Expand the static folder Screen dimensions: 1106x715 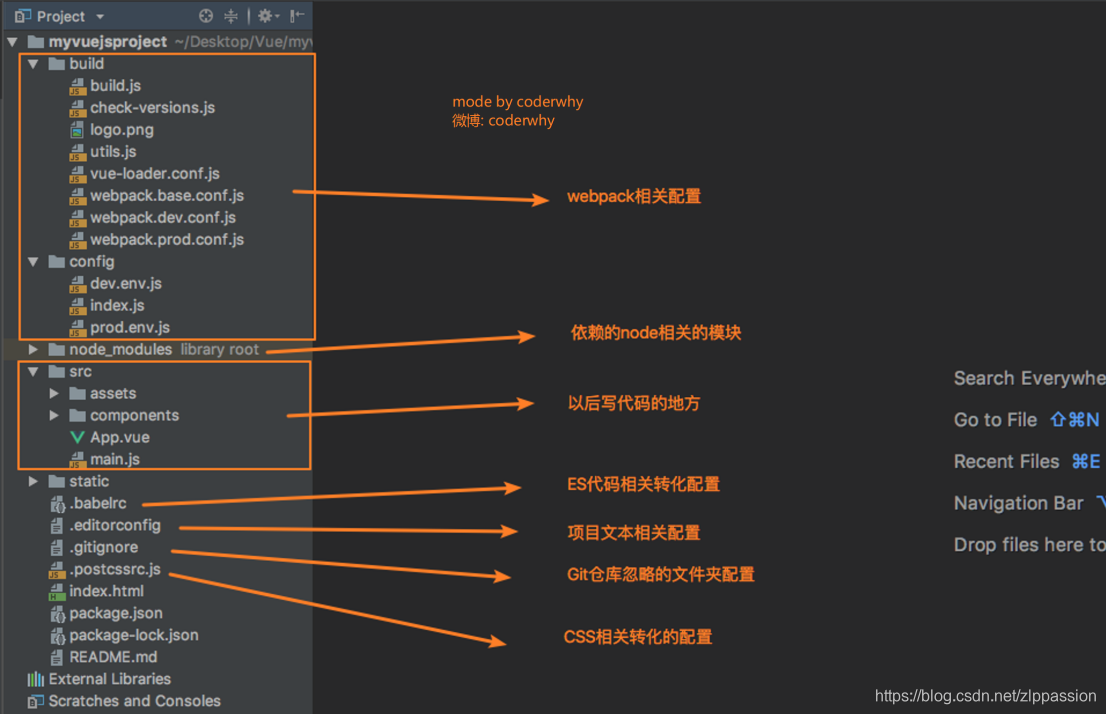point(33,481)
